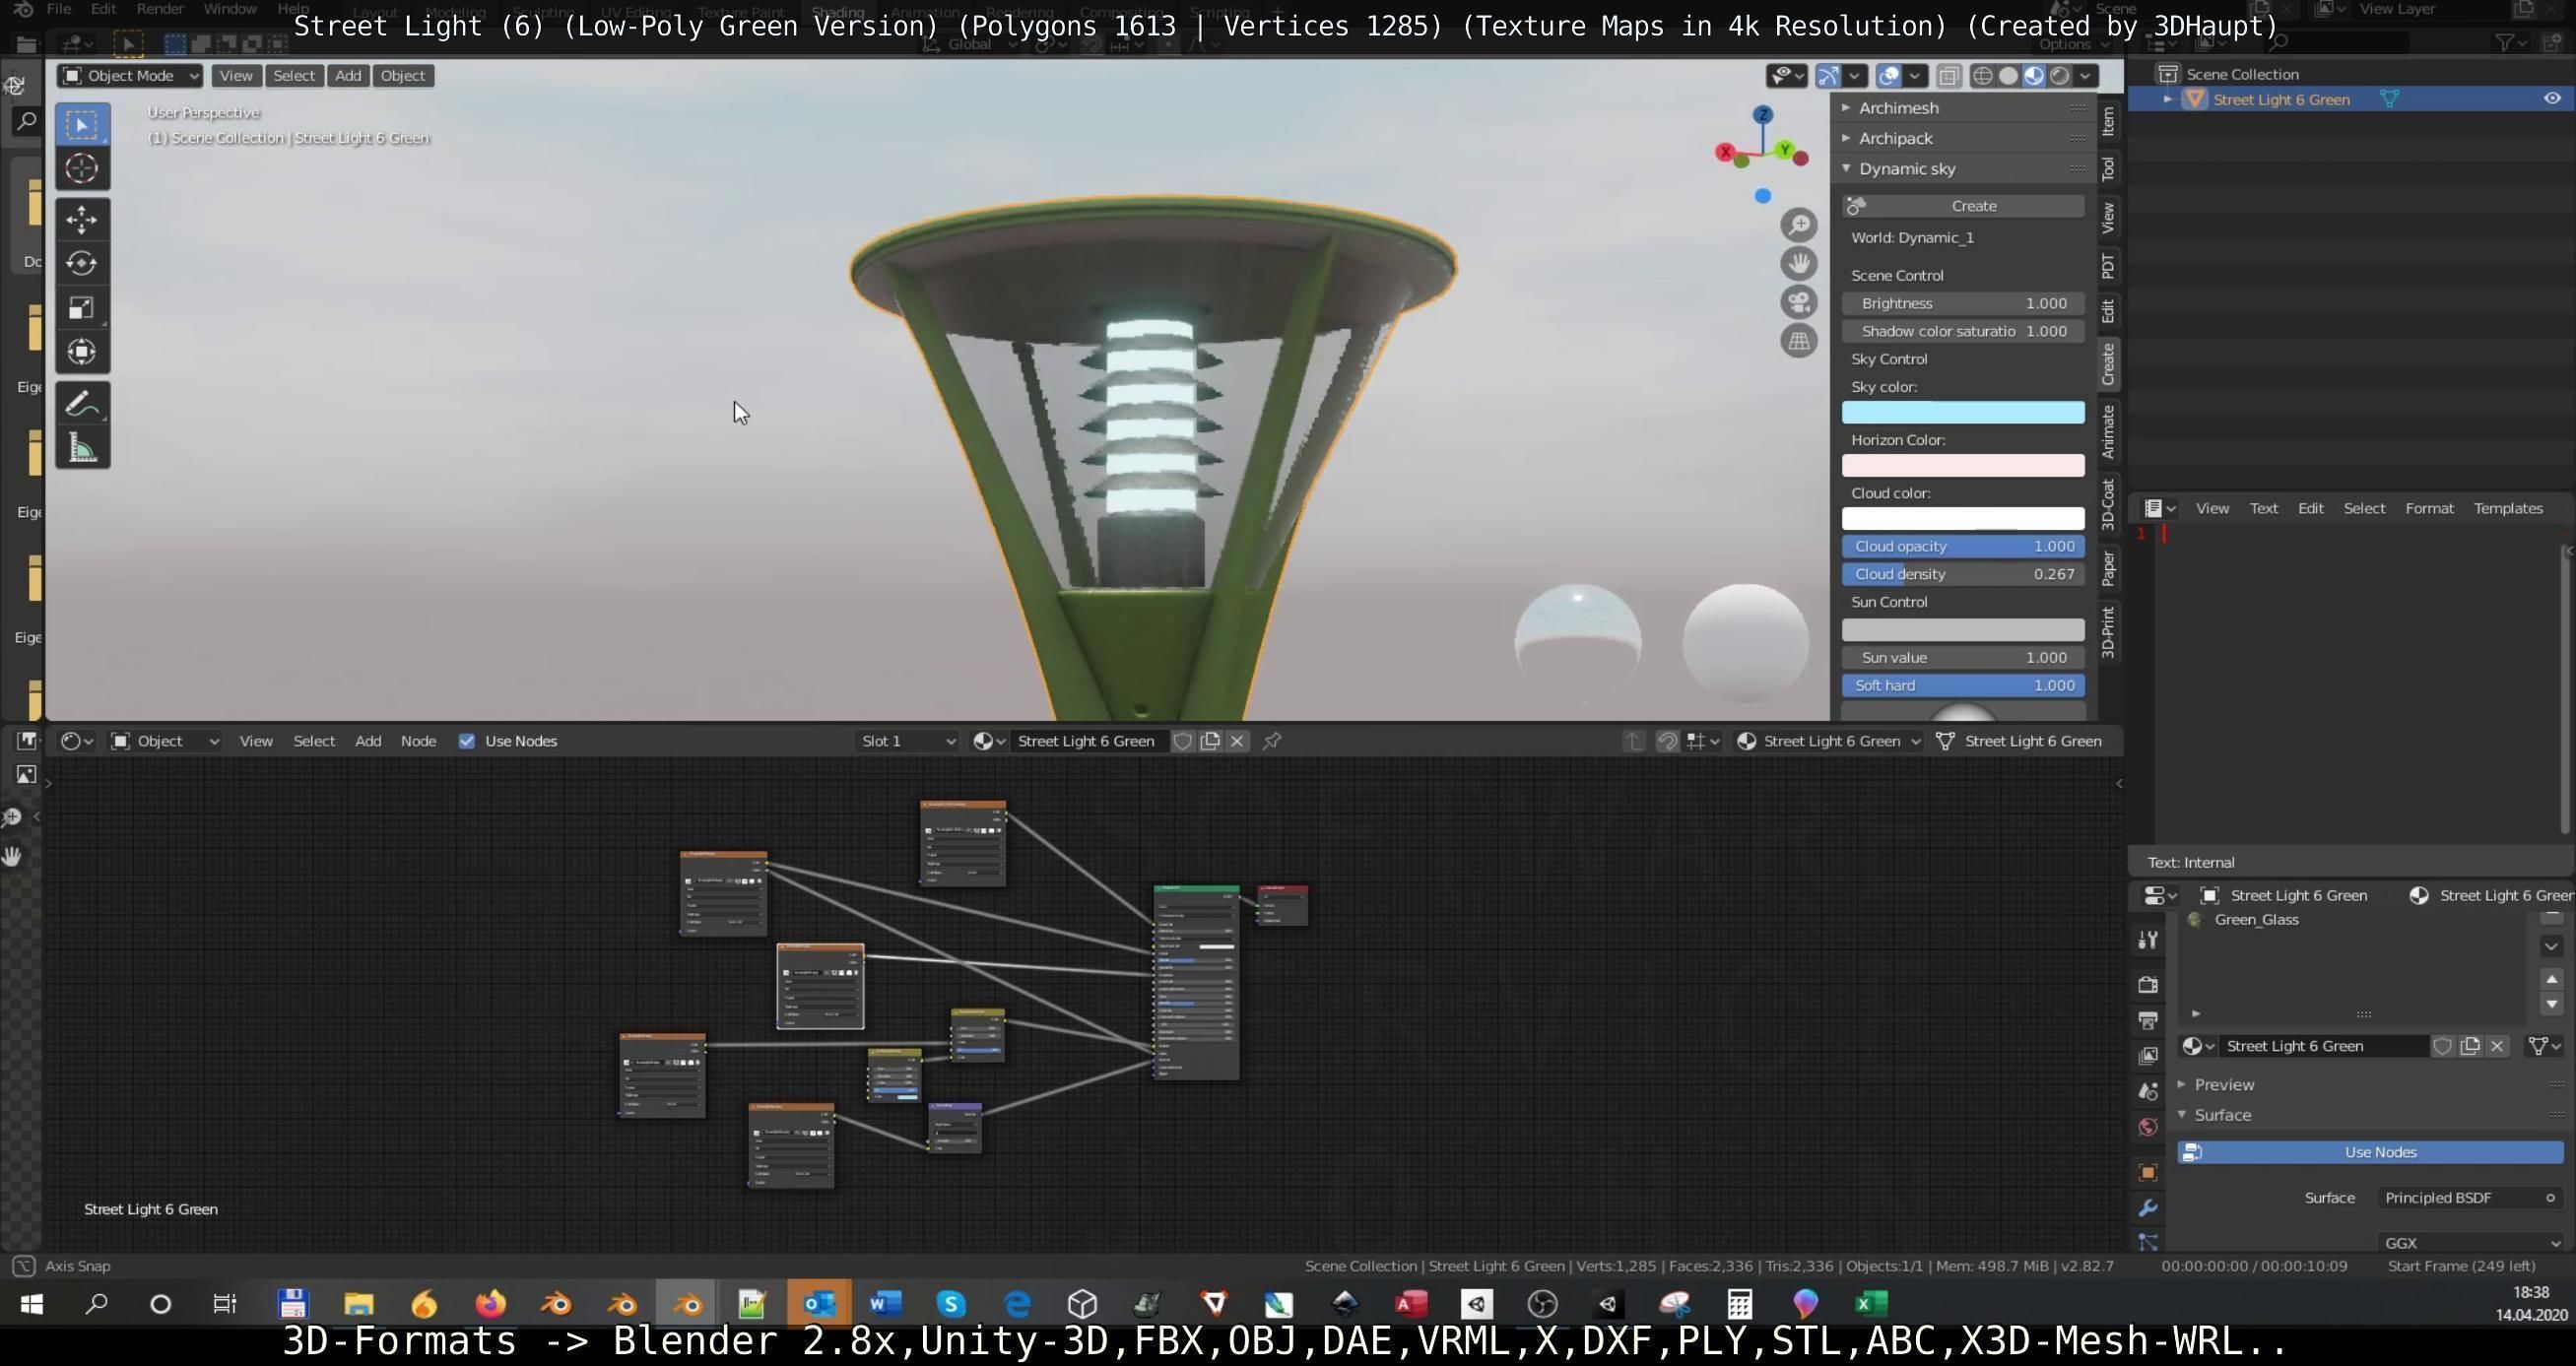Open the World properties tab icon

coord(2148,1127)
